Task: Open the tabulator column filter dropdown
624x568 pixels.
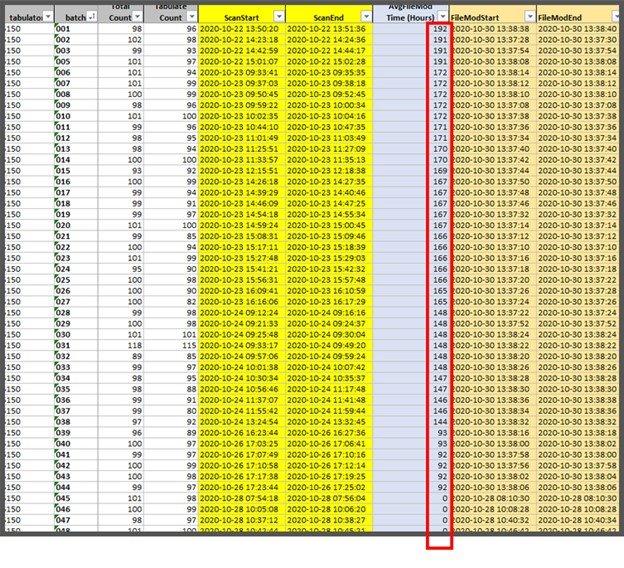Action: pos(47,17)
